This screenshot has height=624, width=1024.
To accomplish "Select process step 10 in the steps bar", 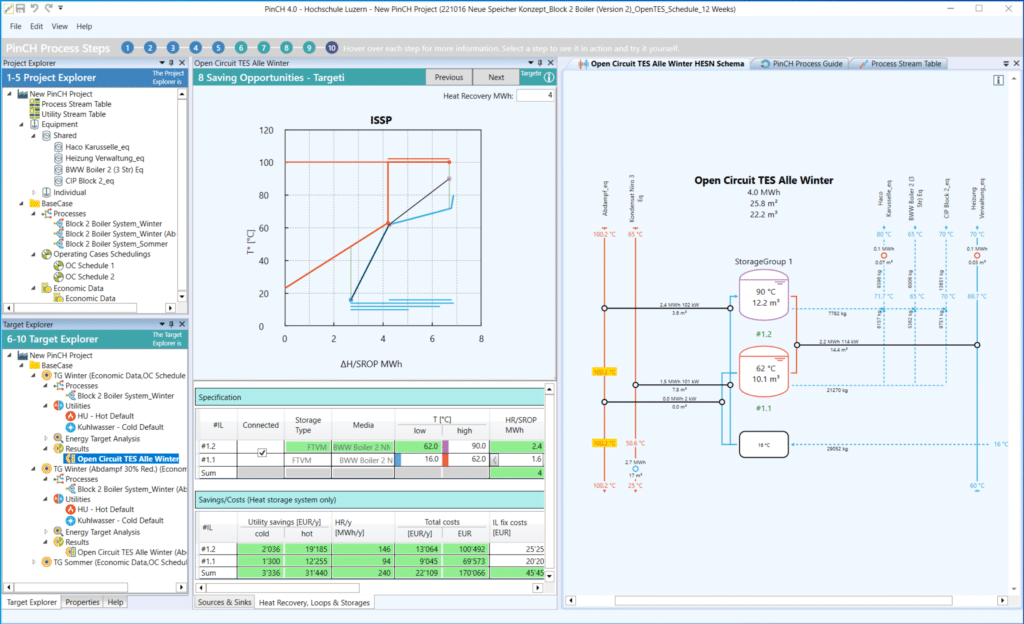I will (x=332, y=47).
